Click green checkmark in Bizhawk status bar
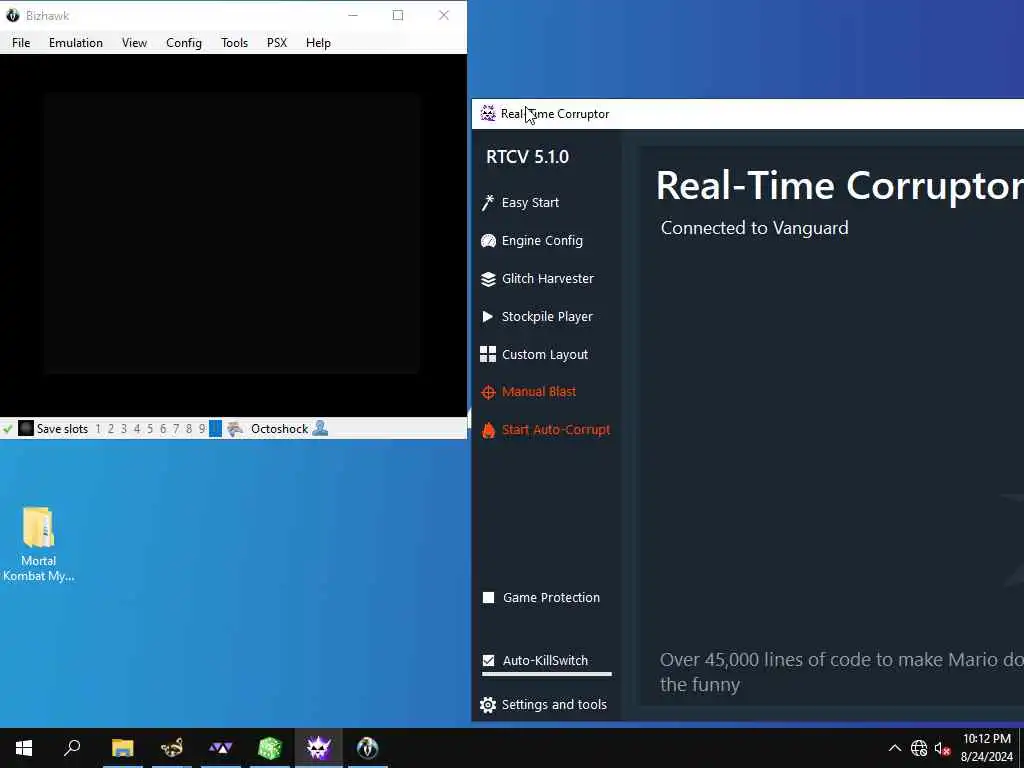The image size is (1024, 768). pyautogui.click(x=8, y=429)
